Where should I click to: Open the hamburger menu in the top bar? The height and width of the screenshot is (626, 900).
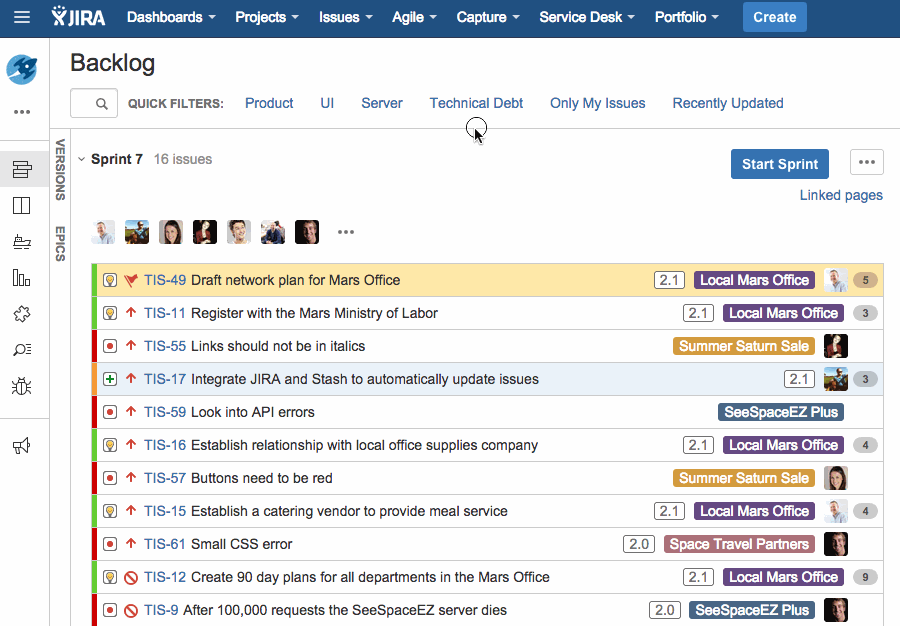tap(22, 17)
